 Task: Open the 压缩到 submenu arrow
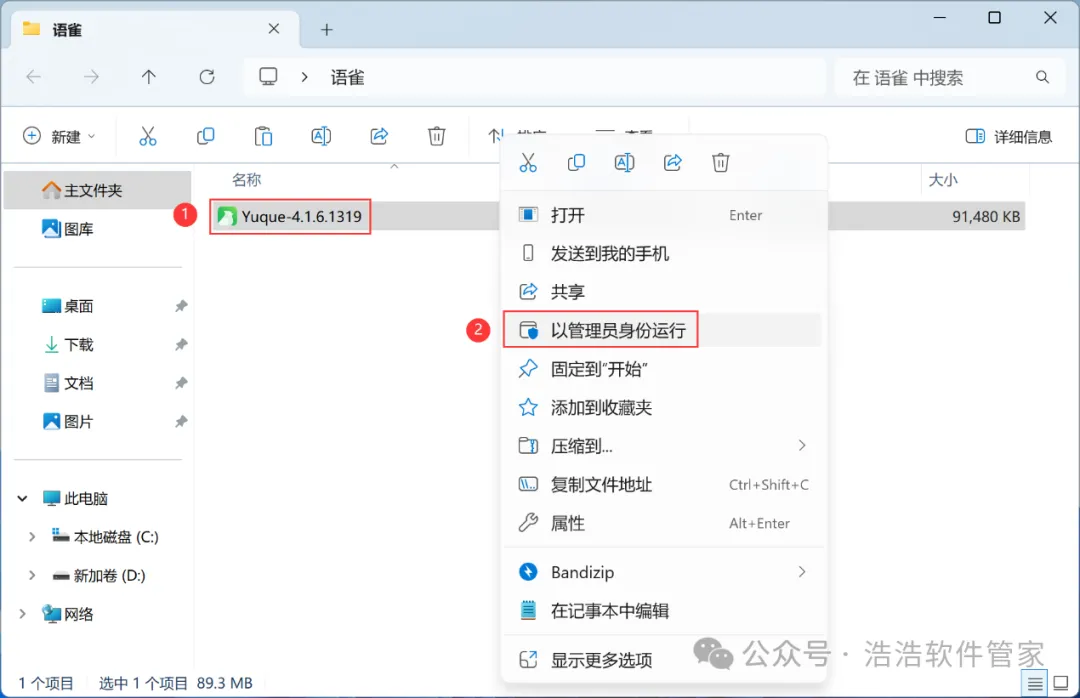pos(802,446)
